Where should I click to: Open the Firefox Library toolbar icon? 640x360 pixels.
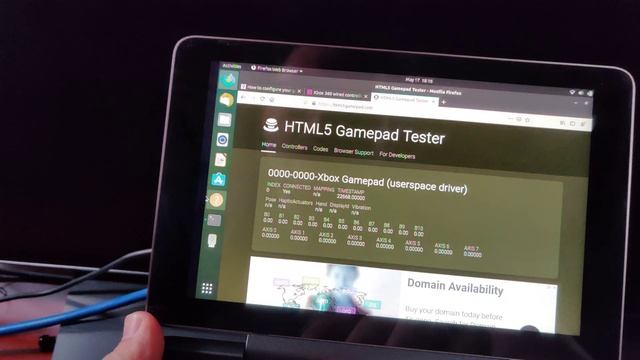(562, 122)
